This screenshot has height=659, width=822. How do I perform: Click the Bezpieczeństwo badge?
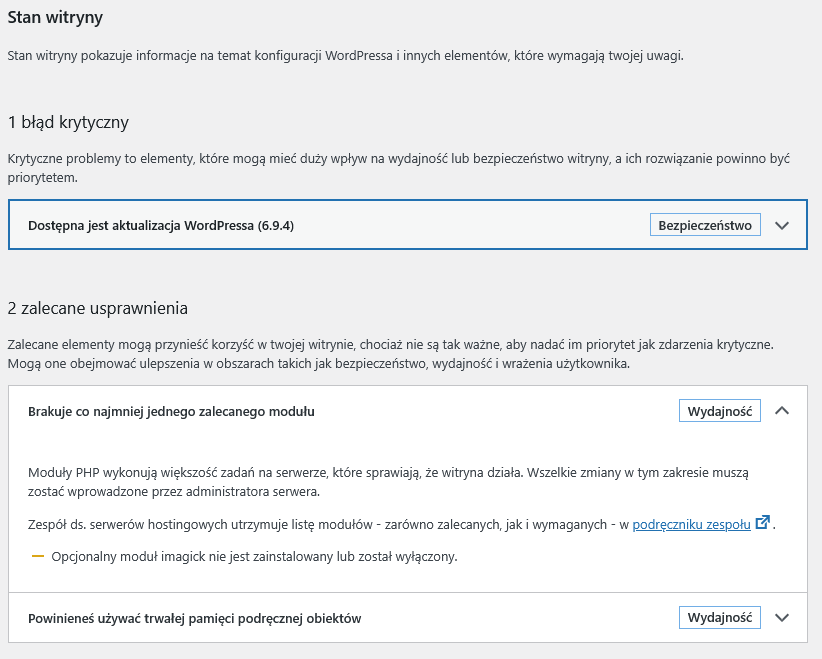click(x=705, y=225)
